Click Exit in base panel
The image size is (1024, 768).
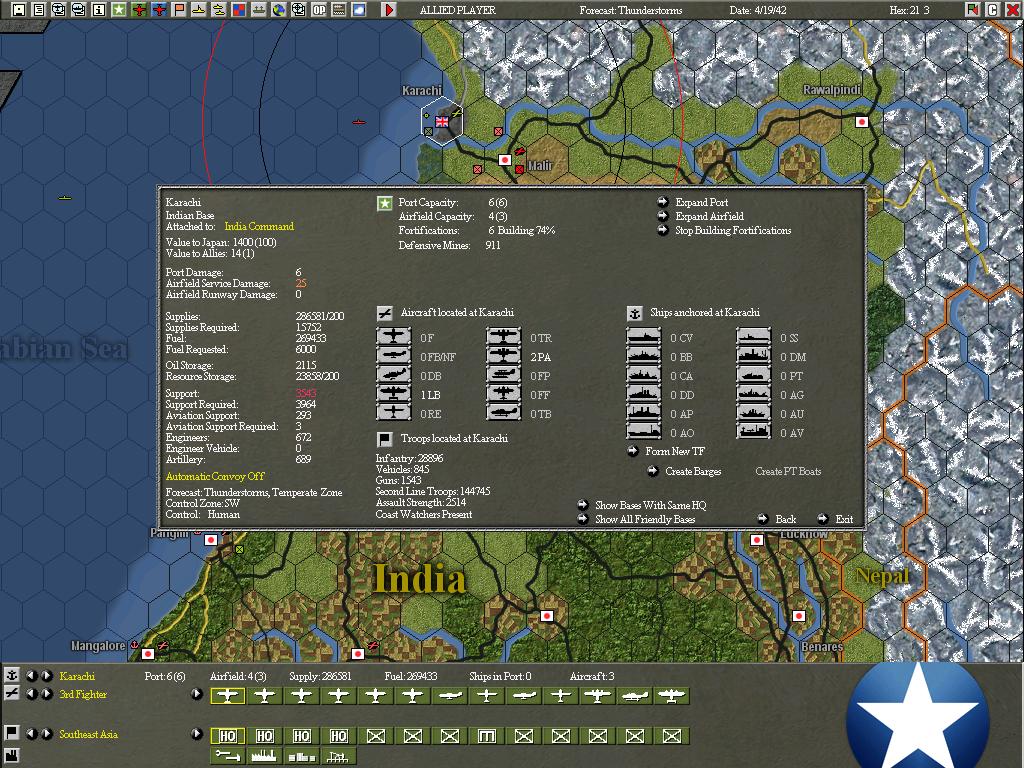(844, 519)
